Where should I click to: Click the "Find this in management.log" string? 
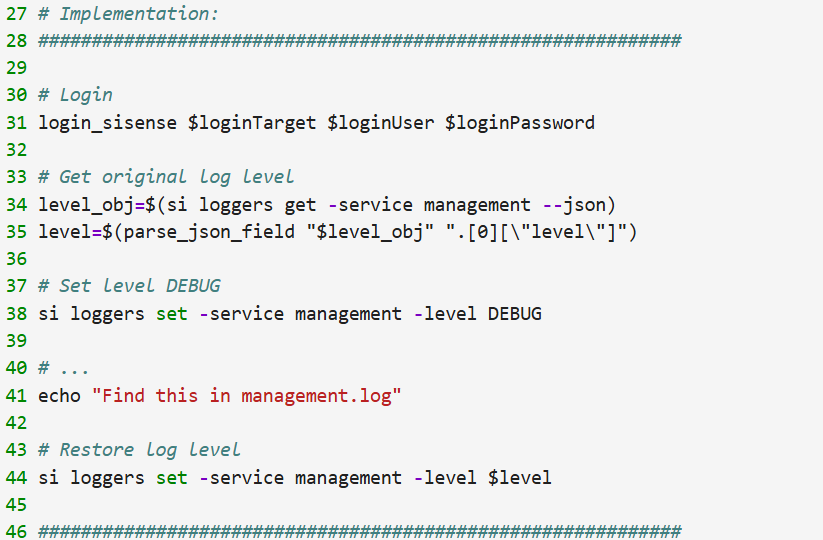click(x=246, y=396)
